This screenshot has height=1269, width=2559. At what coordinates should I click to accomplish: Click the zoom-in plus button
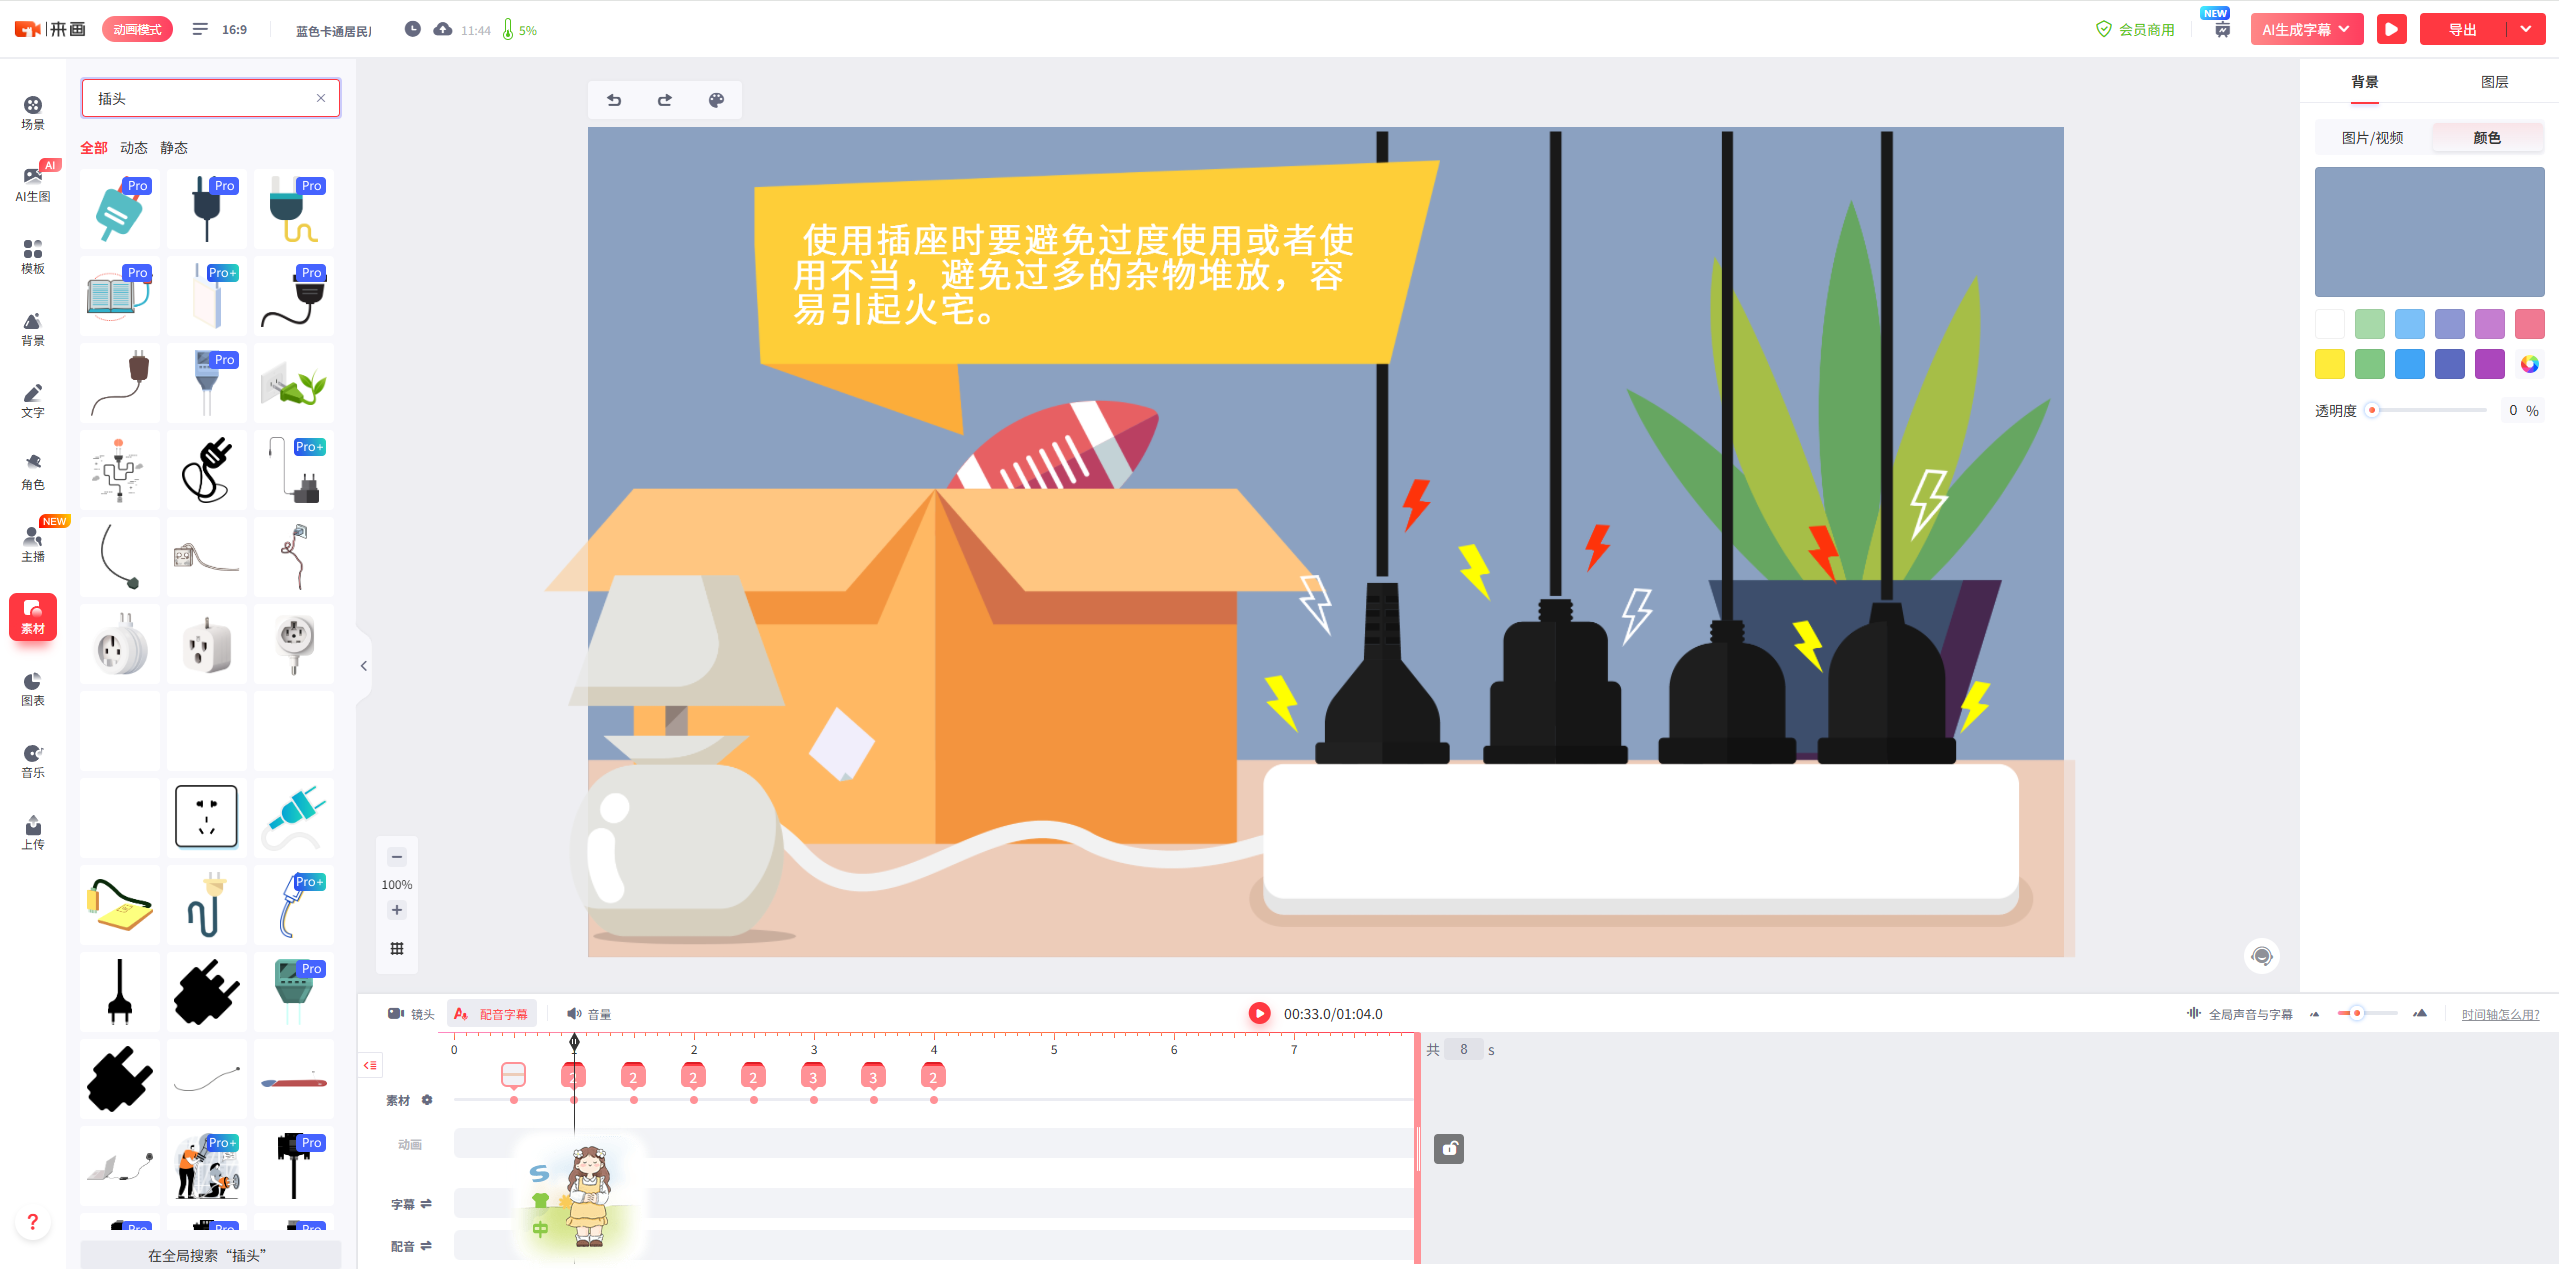397,910
